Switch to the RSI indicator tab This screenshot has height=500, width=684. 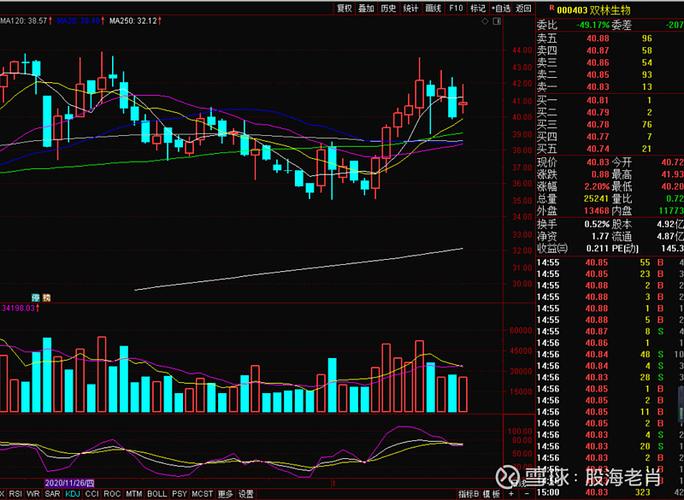(x=16, y=494)
